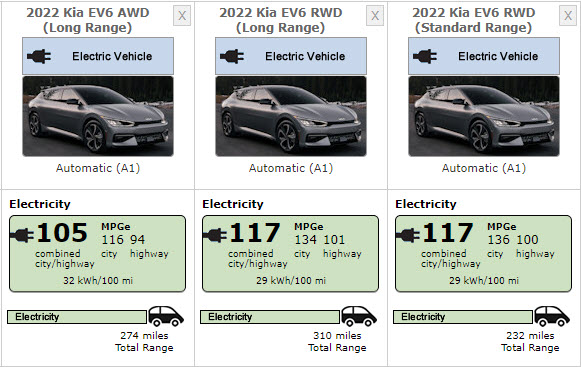The height and width of the screenshot is (367, 581).
Task: Click the Electricity range bar for 310 miles
Action: coord(270,317)
